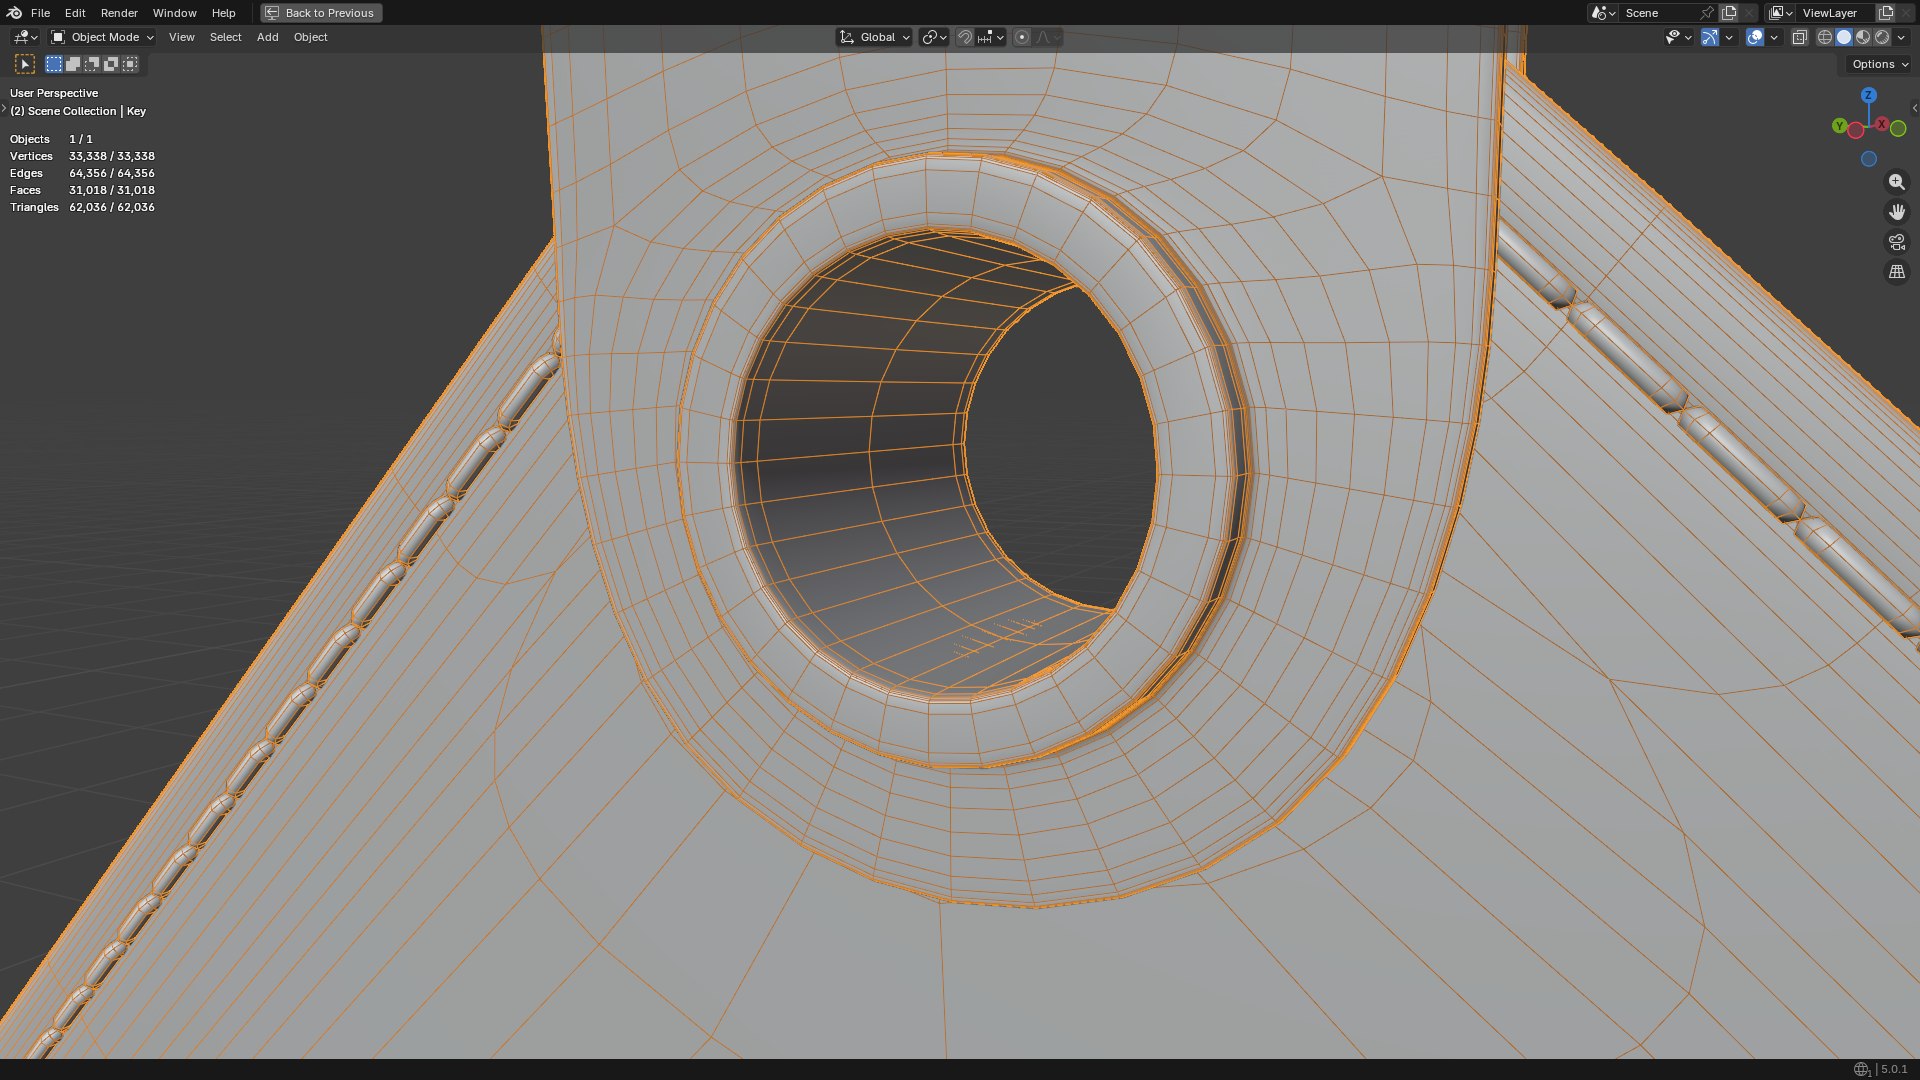Viewport: 1920px width, 1080px height.
Task: Click the pan view hand icon
Action: pos(1896,212)
